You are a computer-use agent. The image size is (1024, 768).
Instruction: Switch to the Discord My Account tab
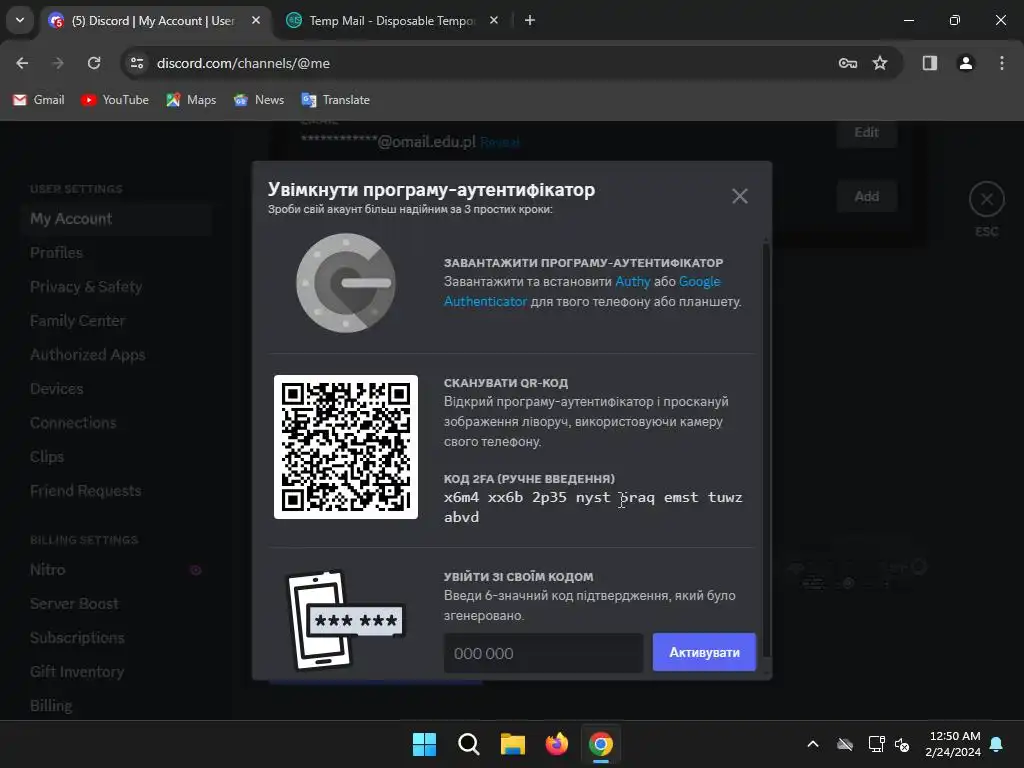click(153, 21)
